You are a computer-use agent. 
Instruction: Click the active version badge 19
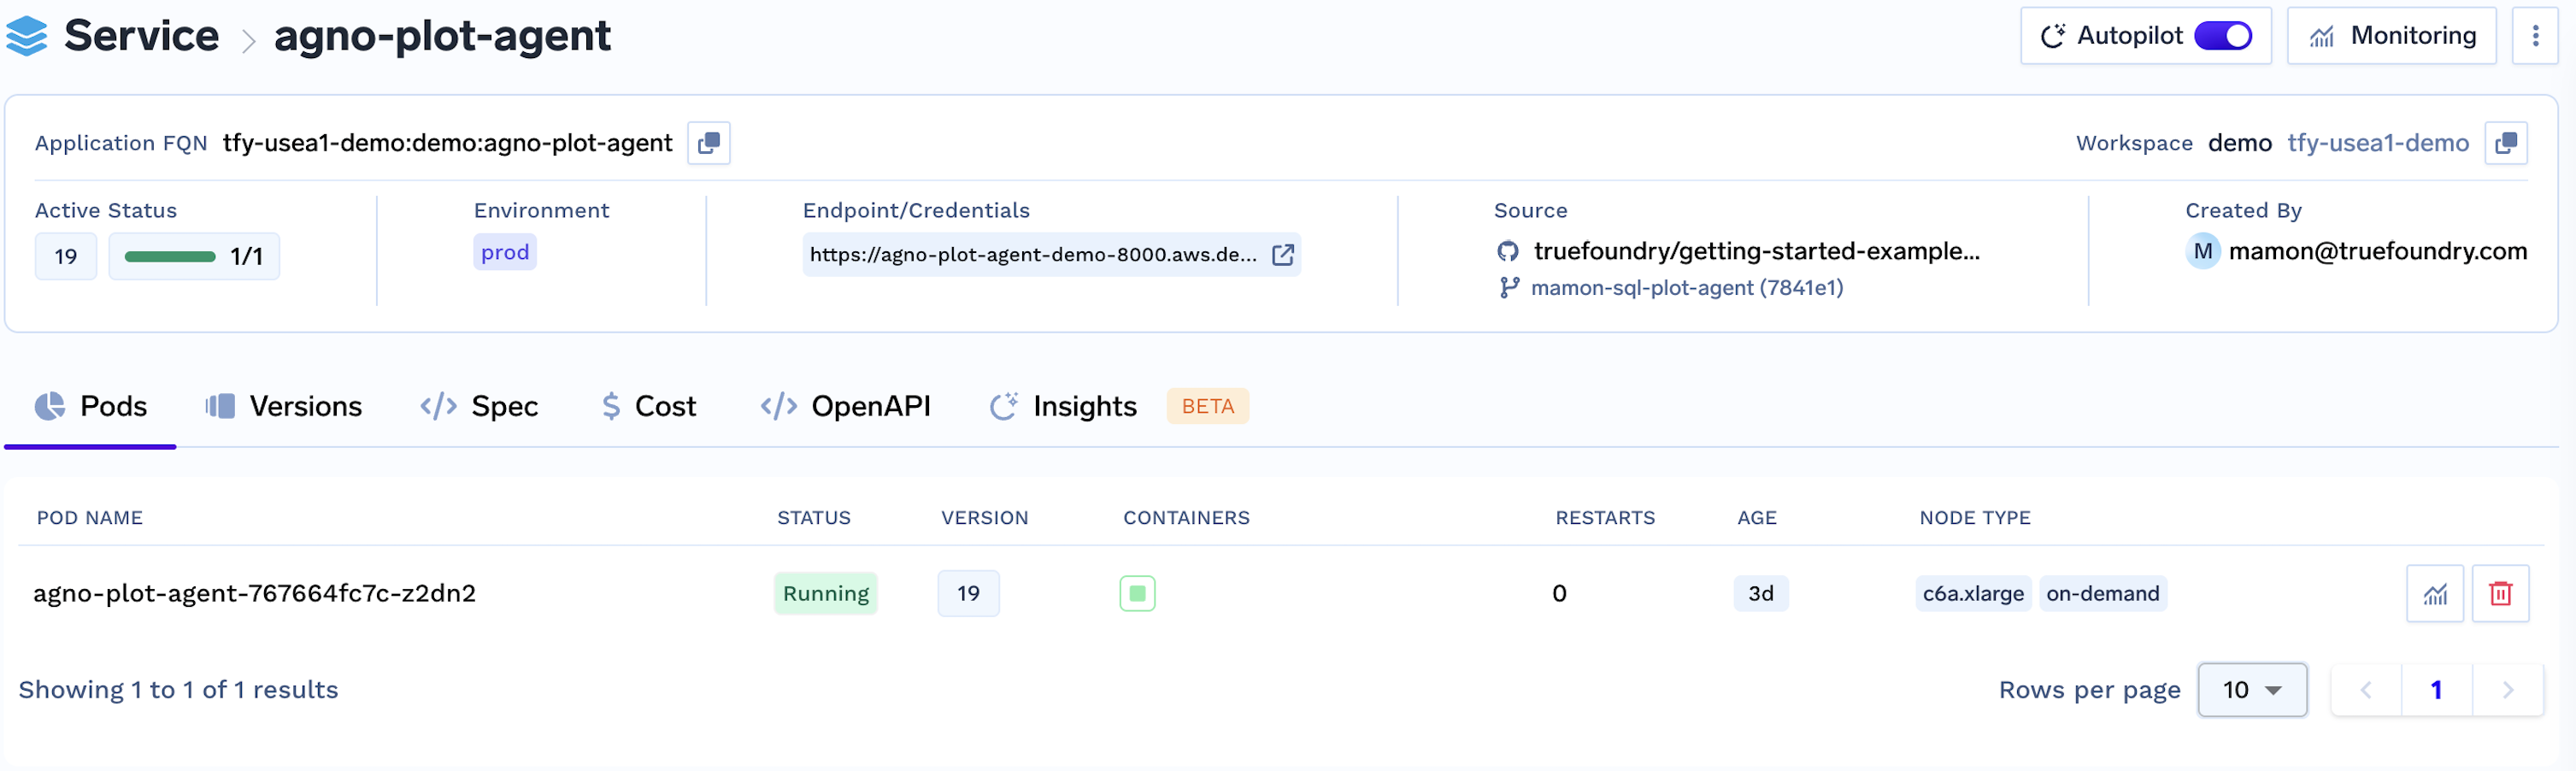[x=66, y=257]
